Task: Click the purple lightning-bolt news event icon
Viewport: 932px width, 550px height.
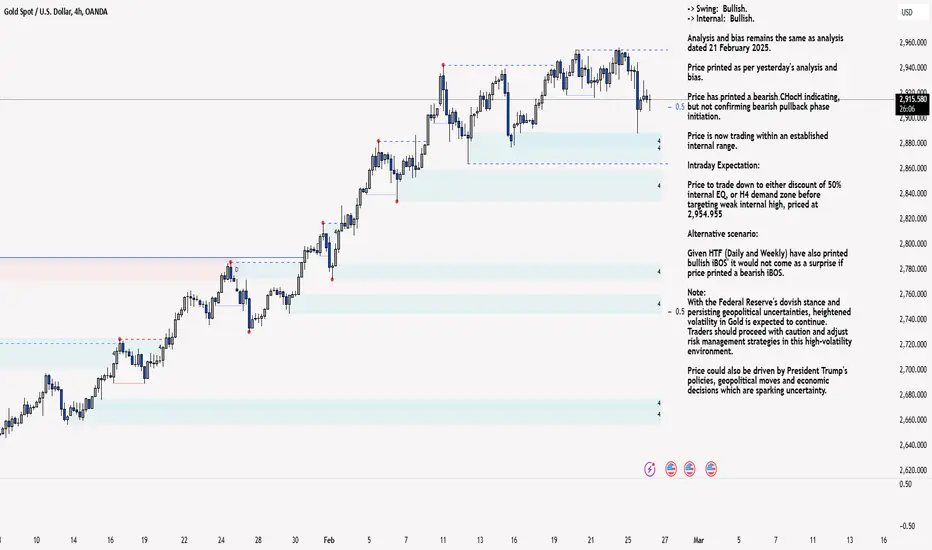Action: point(650,469)
